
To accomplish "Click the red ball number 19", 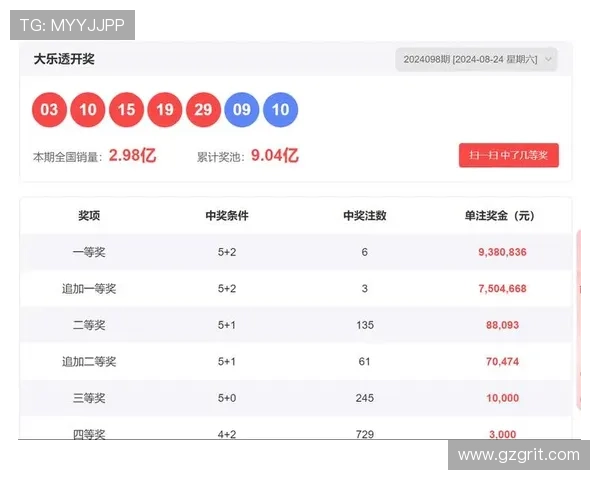I will click(x=165, y=109).
